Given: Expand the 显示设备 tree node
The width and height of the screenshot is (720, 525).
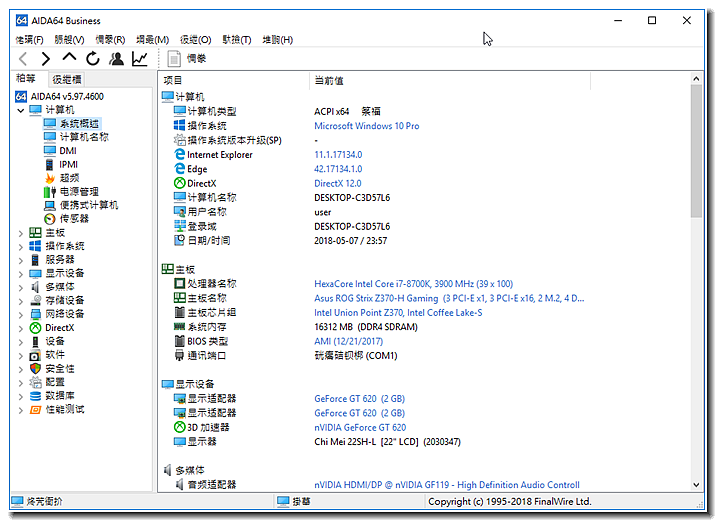Looking at the screenshot, I should pyautogui.click(x=21, y=274).
